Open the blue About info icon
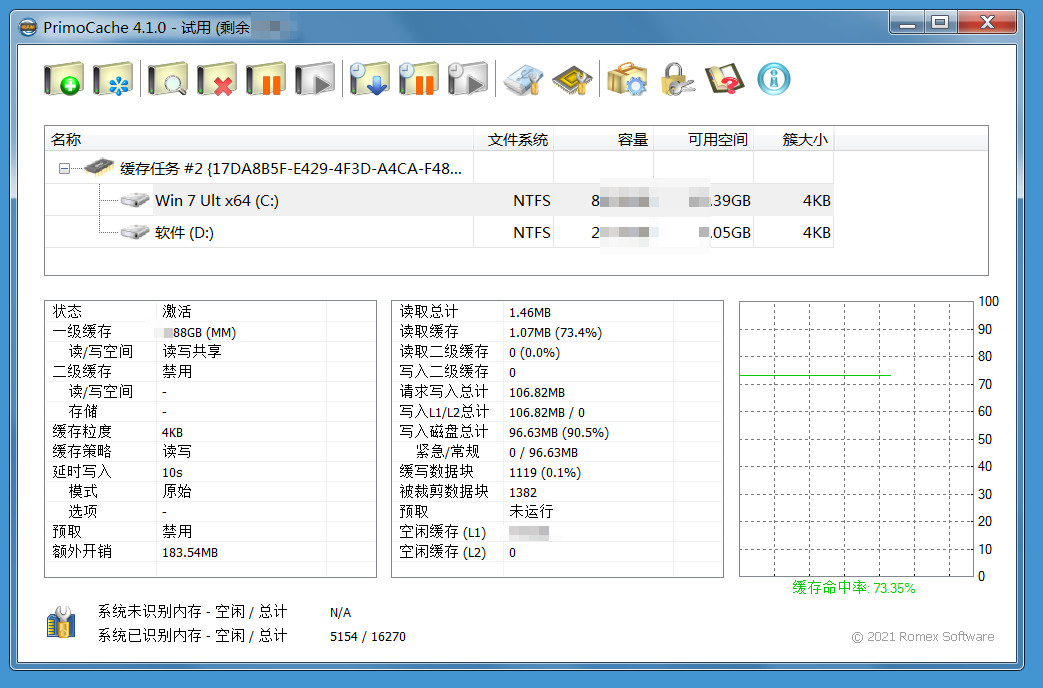1043x688 pixels. pyautogui.click(x=774, y=79)
